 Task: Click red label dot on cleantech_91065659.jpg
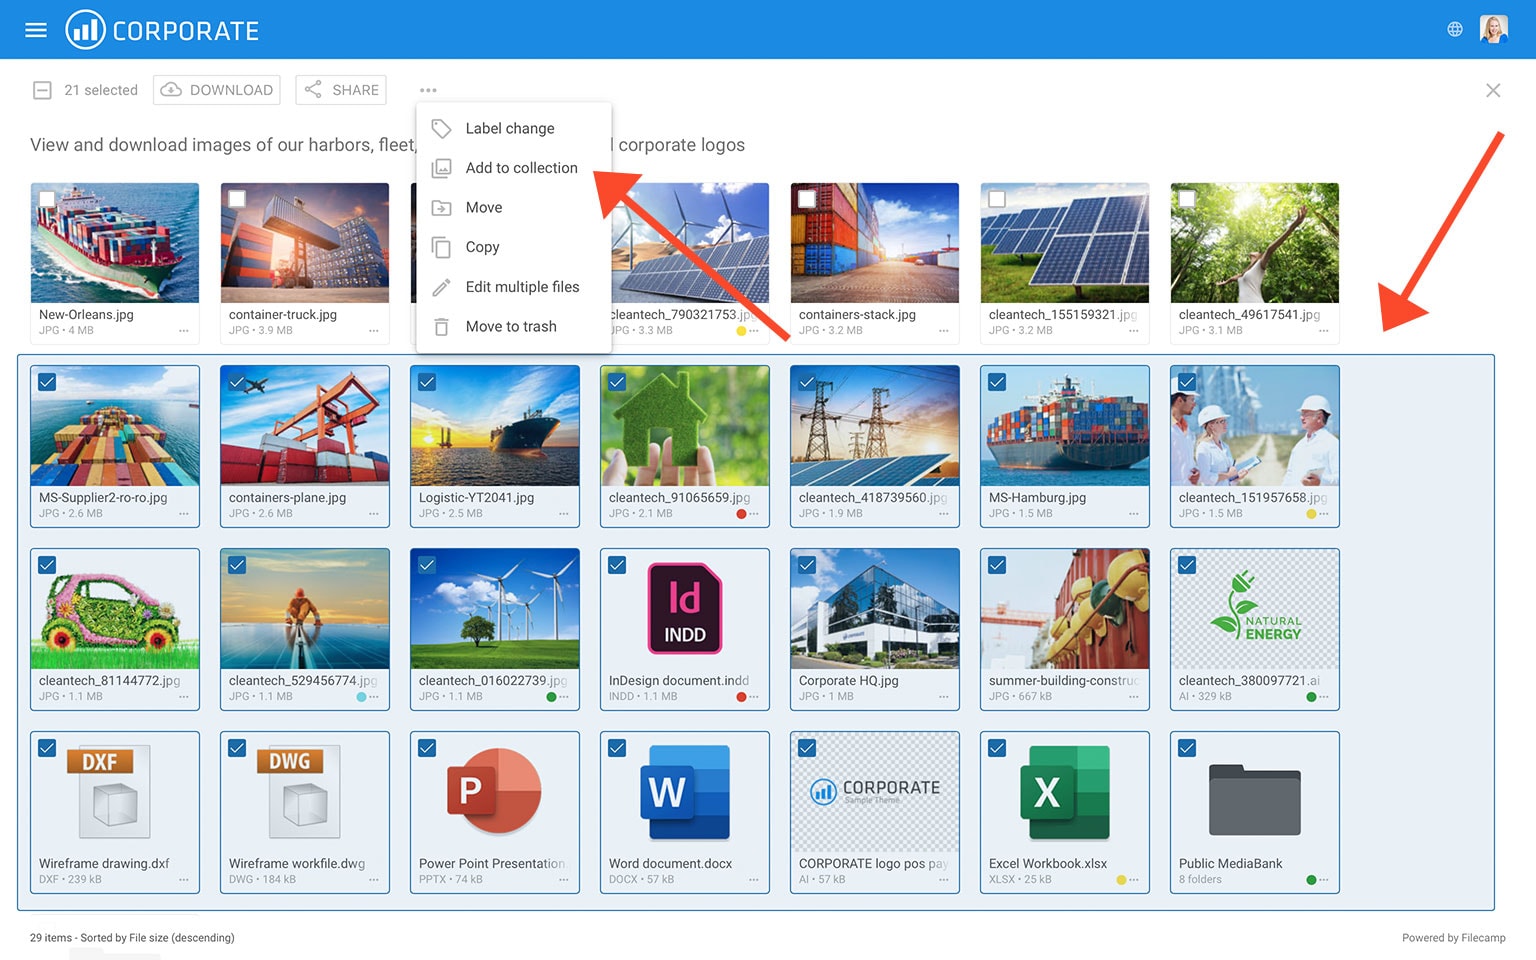coord(741,514)
